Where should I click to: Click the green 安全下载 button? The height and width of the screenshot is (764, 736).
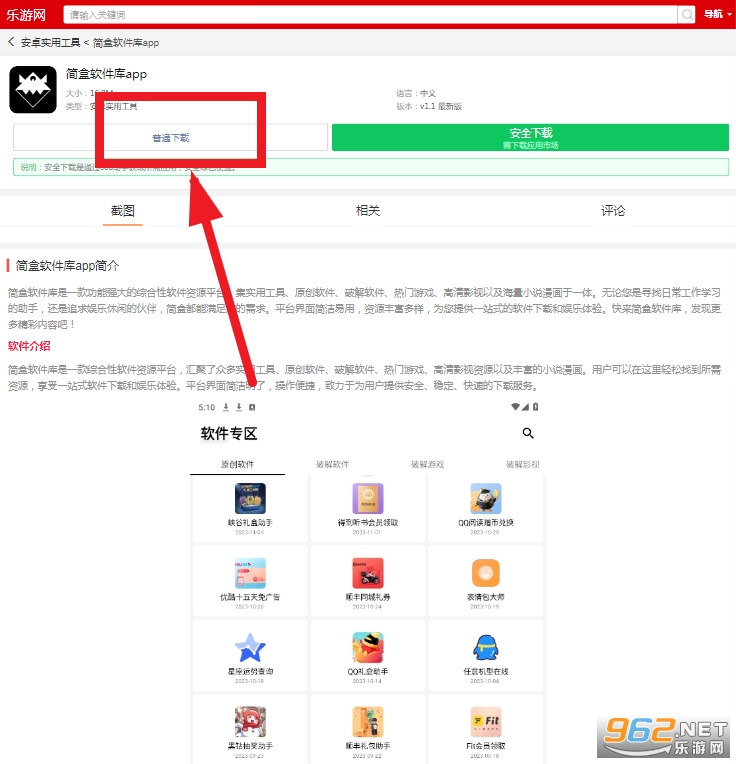point(530,137)
